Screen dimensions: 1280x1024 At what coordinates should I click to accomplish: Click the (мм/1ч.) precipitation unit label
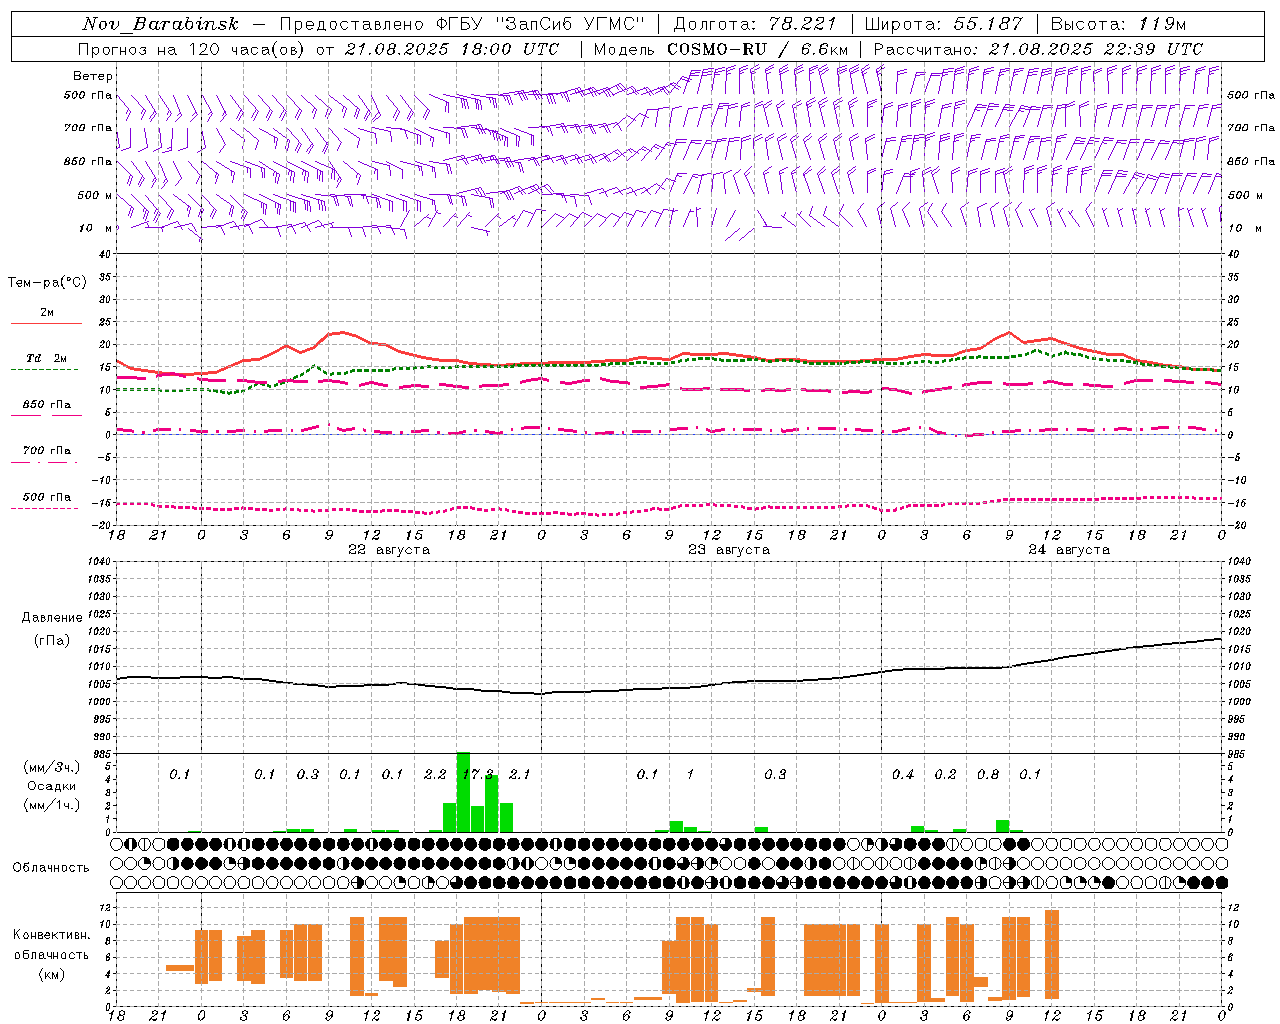click(52, 805)
